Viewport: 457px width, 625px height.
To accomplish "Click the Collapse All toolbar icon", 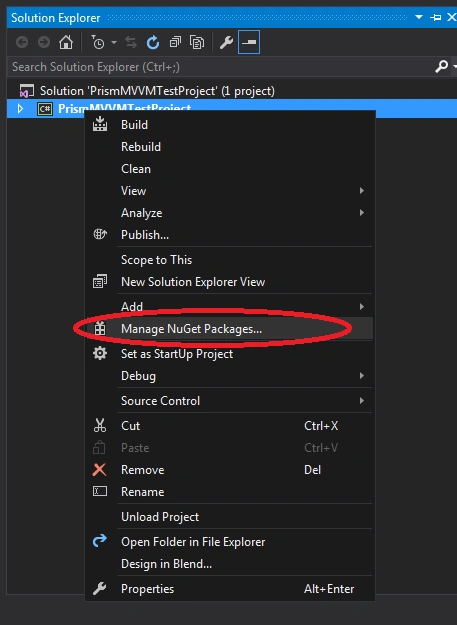I will point(175,42).
